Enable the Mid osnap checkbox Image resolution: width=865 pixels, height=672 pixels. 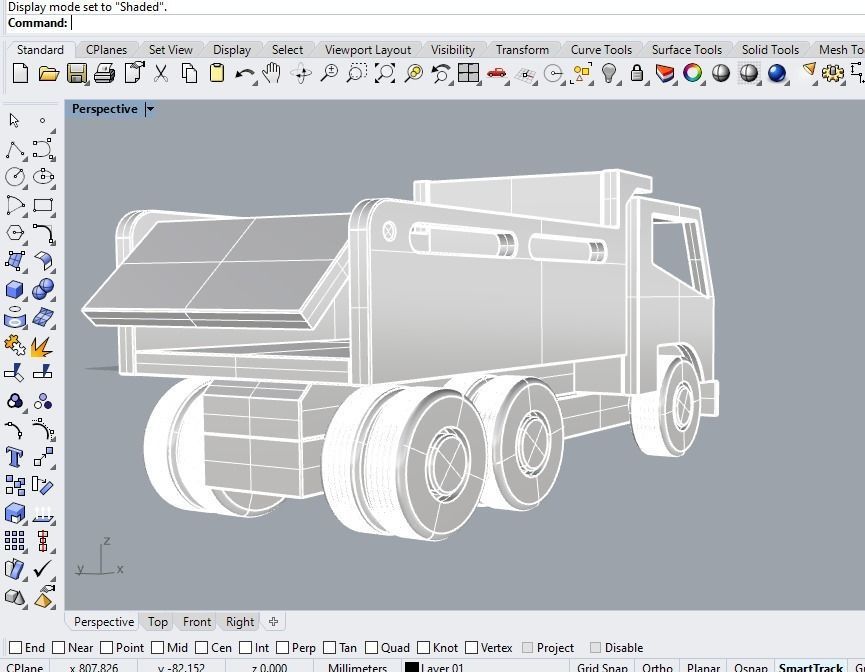(x=157, y=647)
